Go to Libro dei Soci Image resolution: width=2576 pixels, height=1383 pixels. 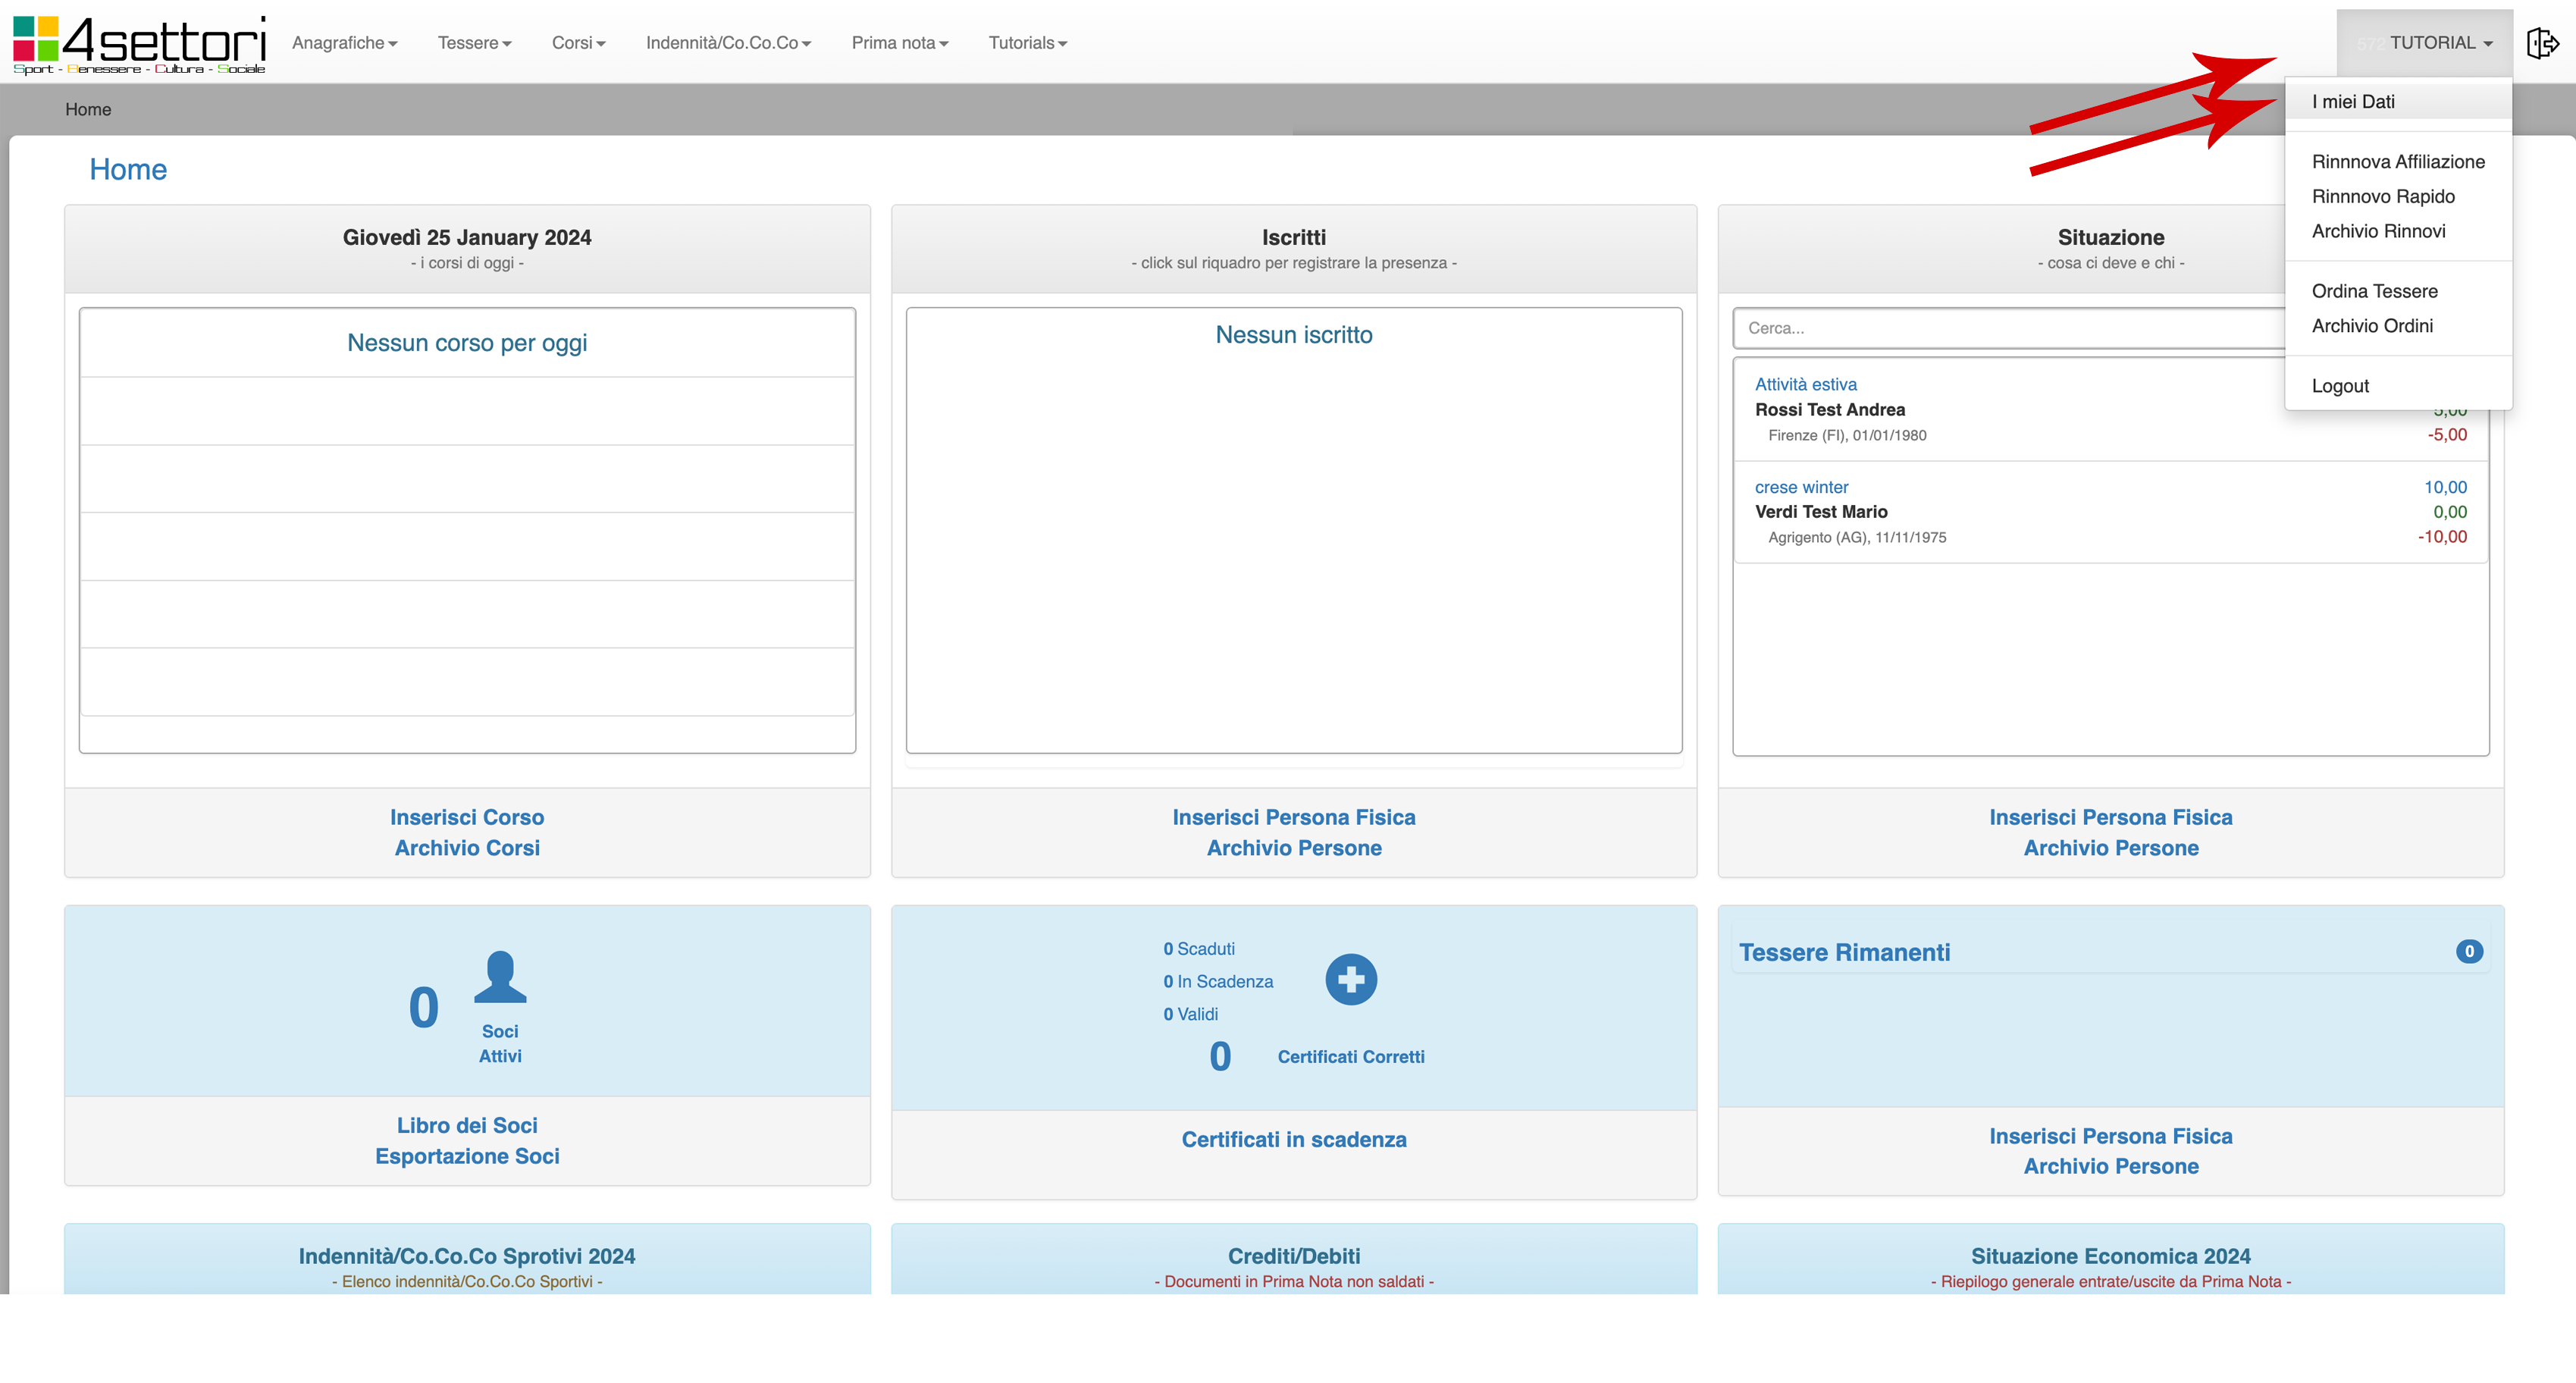467,1125
